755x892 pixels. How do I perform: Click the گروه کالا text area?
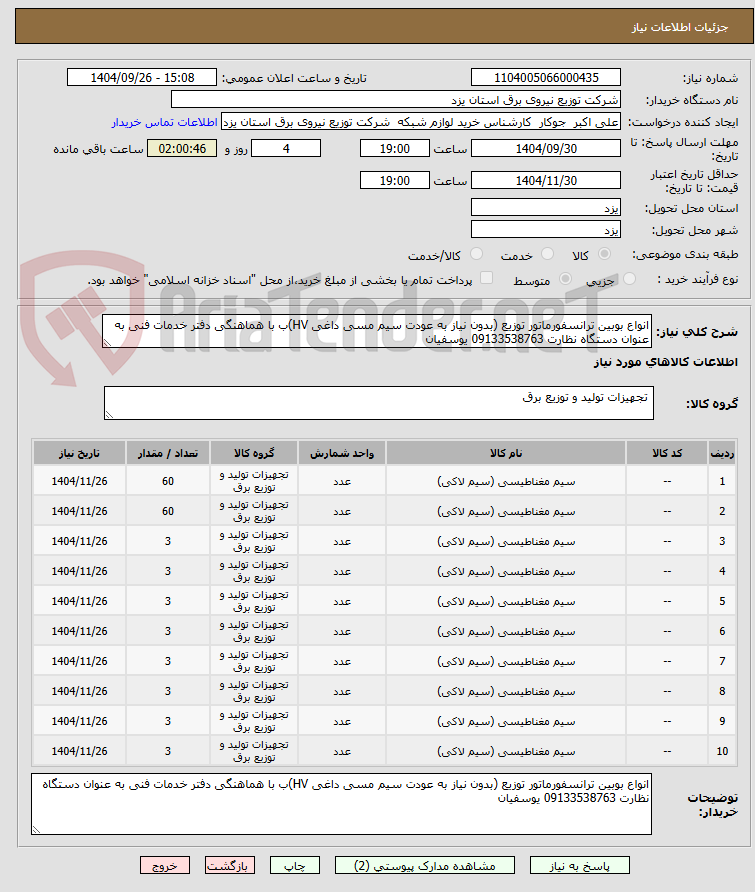coord(379,403)
